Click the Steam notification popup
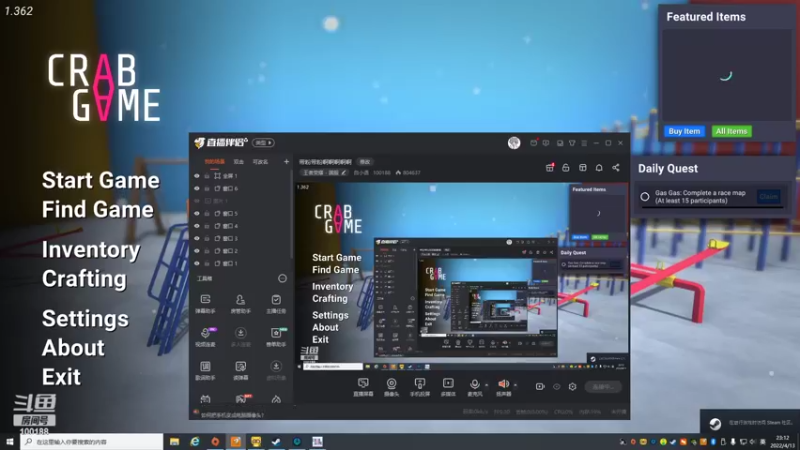 pyautogui.click(x=750, y=422)
